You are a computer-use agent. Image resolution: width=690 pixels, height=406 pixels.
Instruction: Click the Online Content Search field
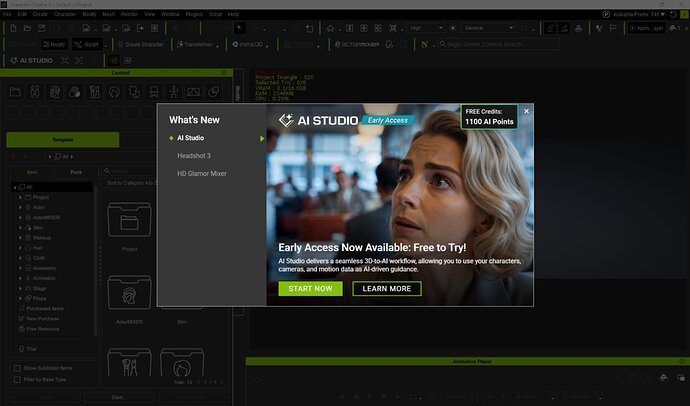[x=499, y=44]
